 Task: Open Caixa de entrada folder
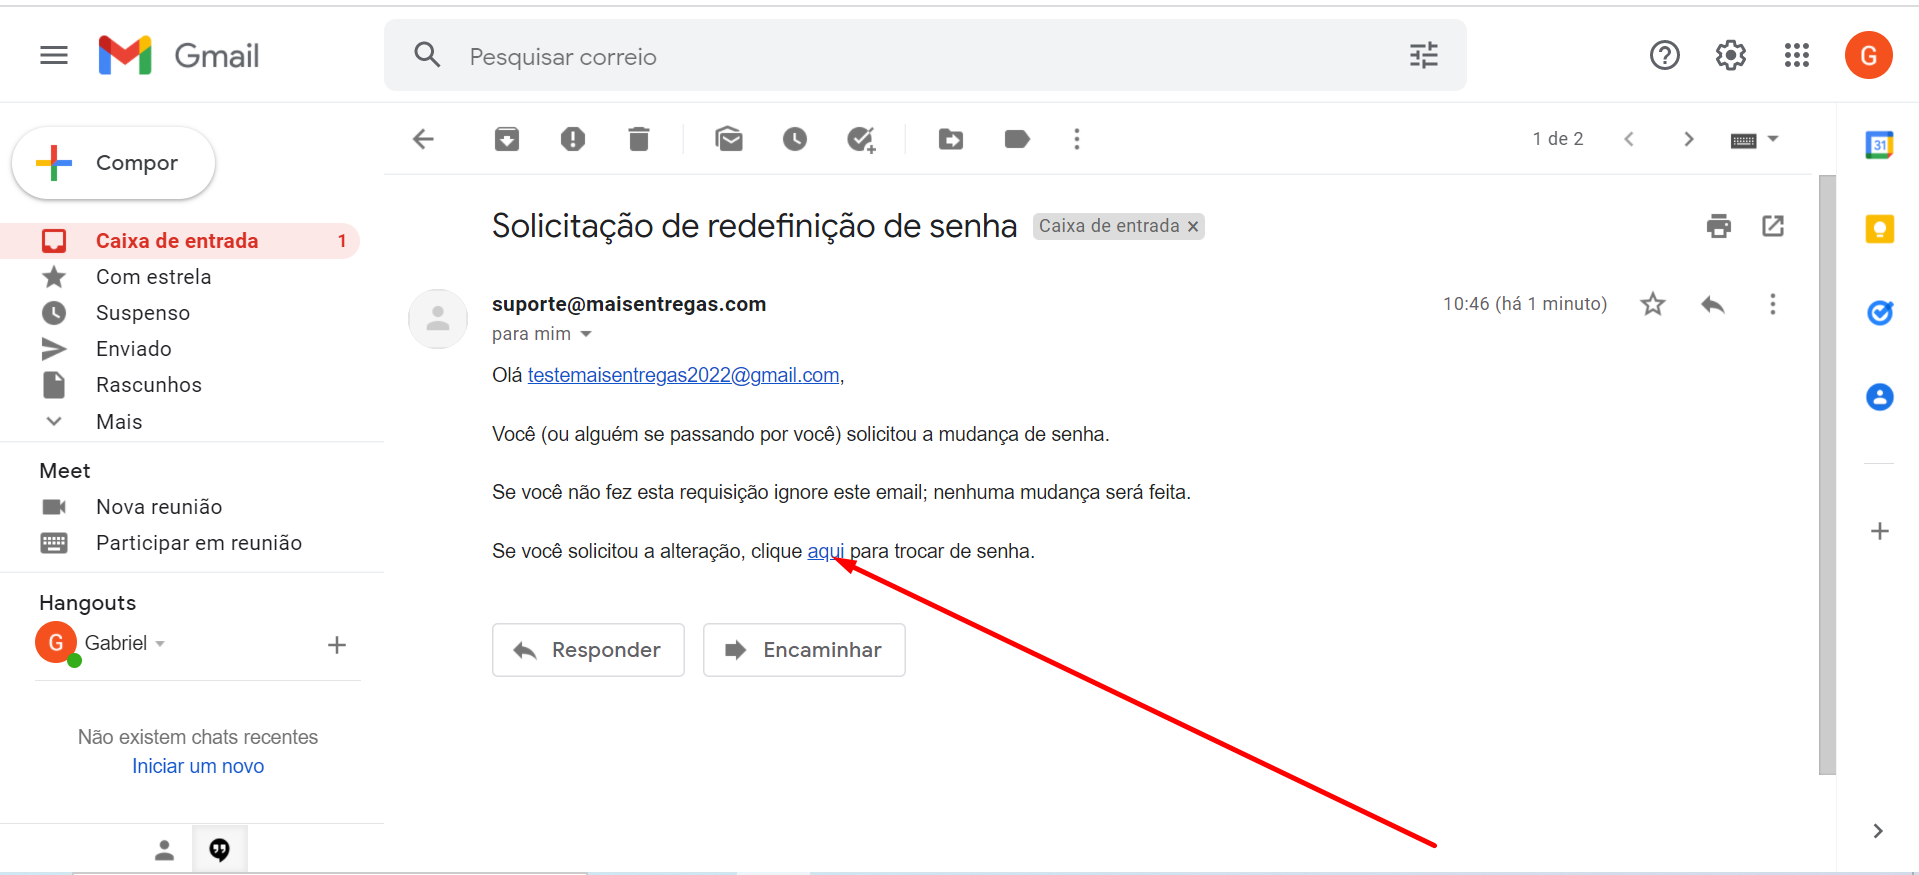pos(180,241)
